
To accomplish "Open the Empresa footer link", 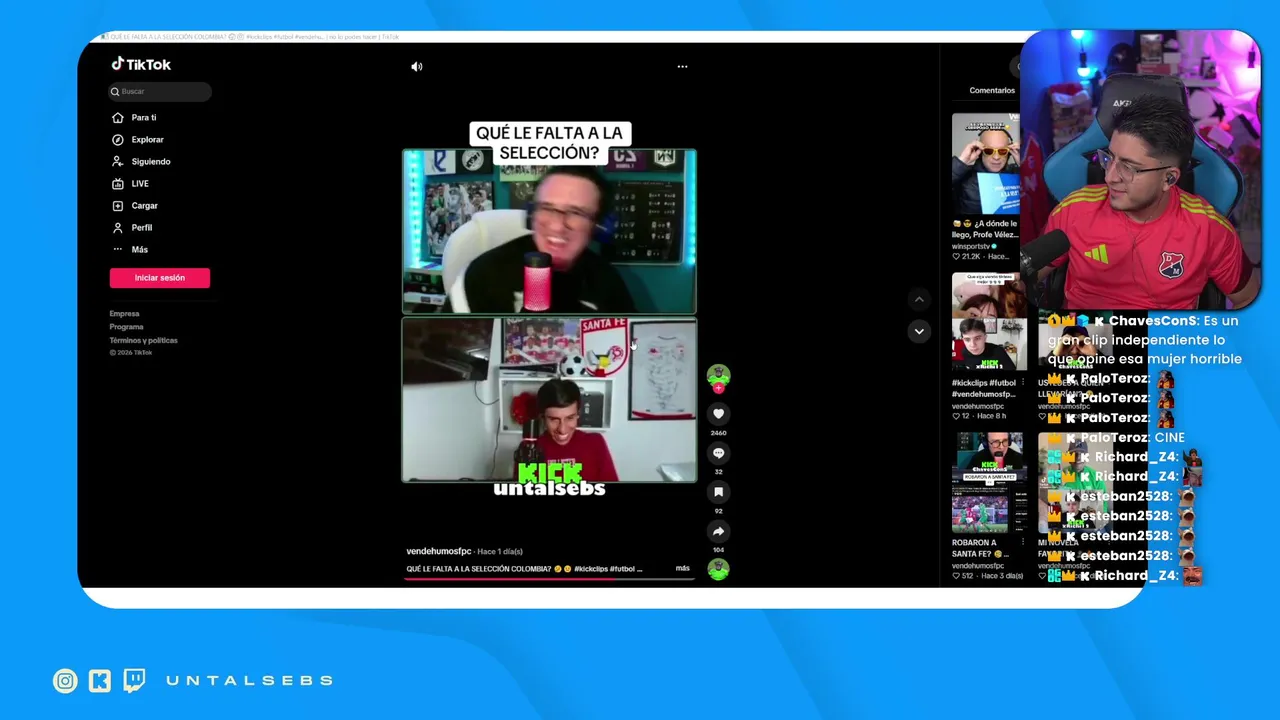I will (124, 314).
